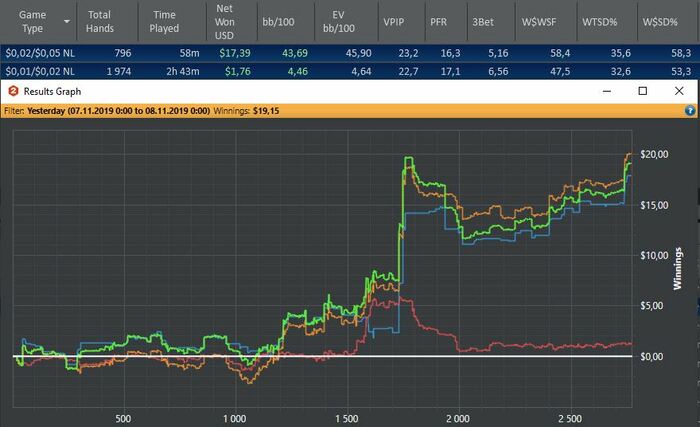Click the Yesterday filter date text
The height and width of the screenshot is (427, 700).
[118, 111]
